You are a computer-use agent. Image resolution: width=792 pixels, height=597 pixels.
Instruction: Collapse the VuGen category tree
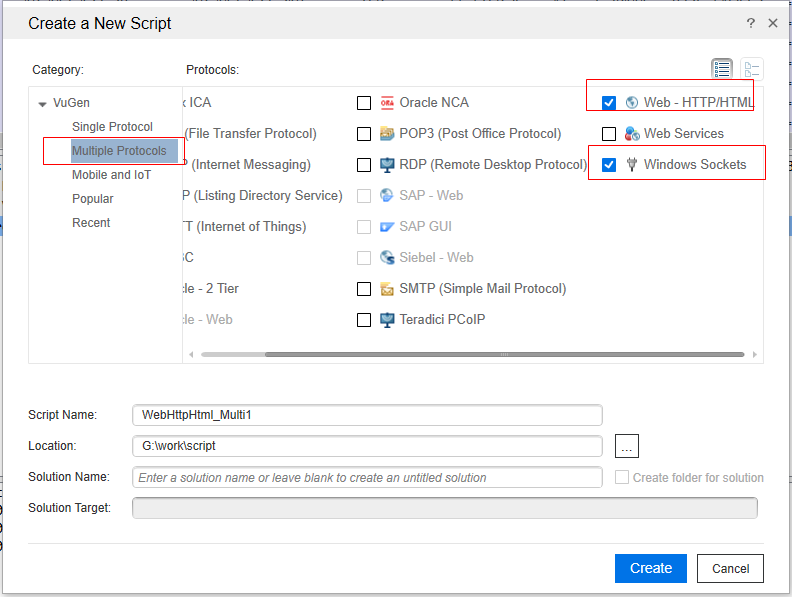pyautogui.click(x=42, y=104)
